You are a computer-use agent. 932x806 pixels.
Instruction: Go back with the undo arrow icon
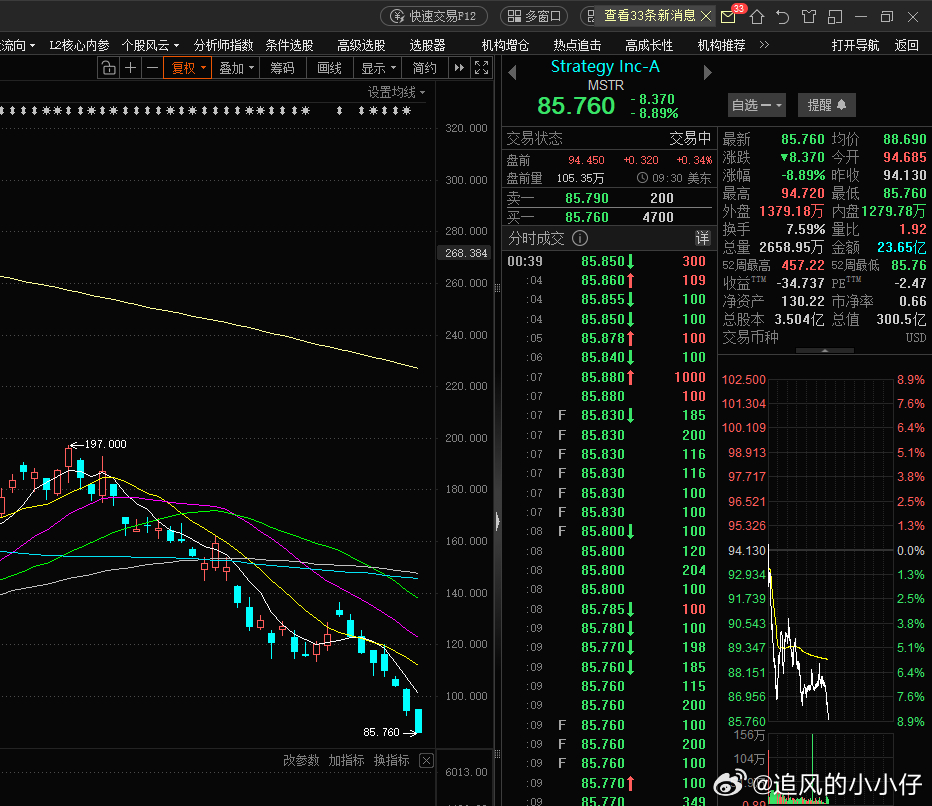[782, 17]
